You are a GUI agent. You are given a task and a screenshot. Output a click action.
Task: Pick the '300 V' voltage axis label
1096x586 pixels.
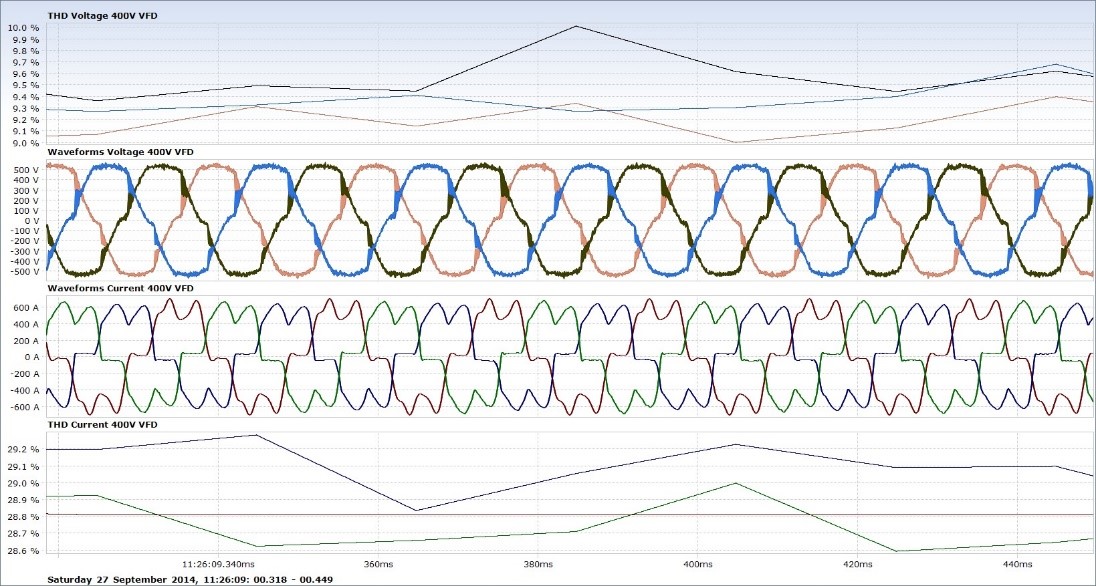point(27,190)
